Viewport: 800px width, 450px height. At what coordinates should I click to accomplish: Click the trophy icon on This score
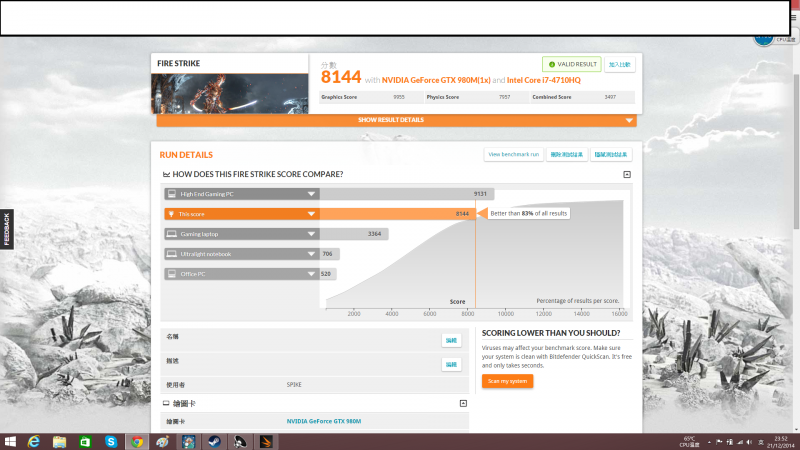pyautogui.click(x=171, y=214)
